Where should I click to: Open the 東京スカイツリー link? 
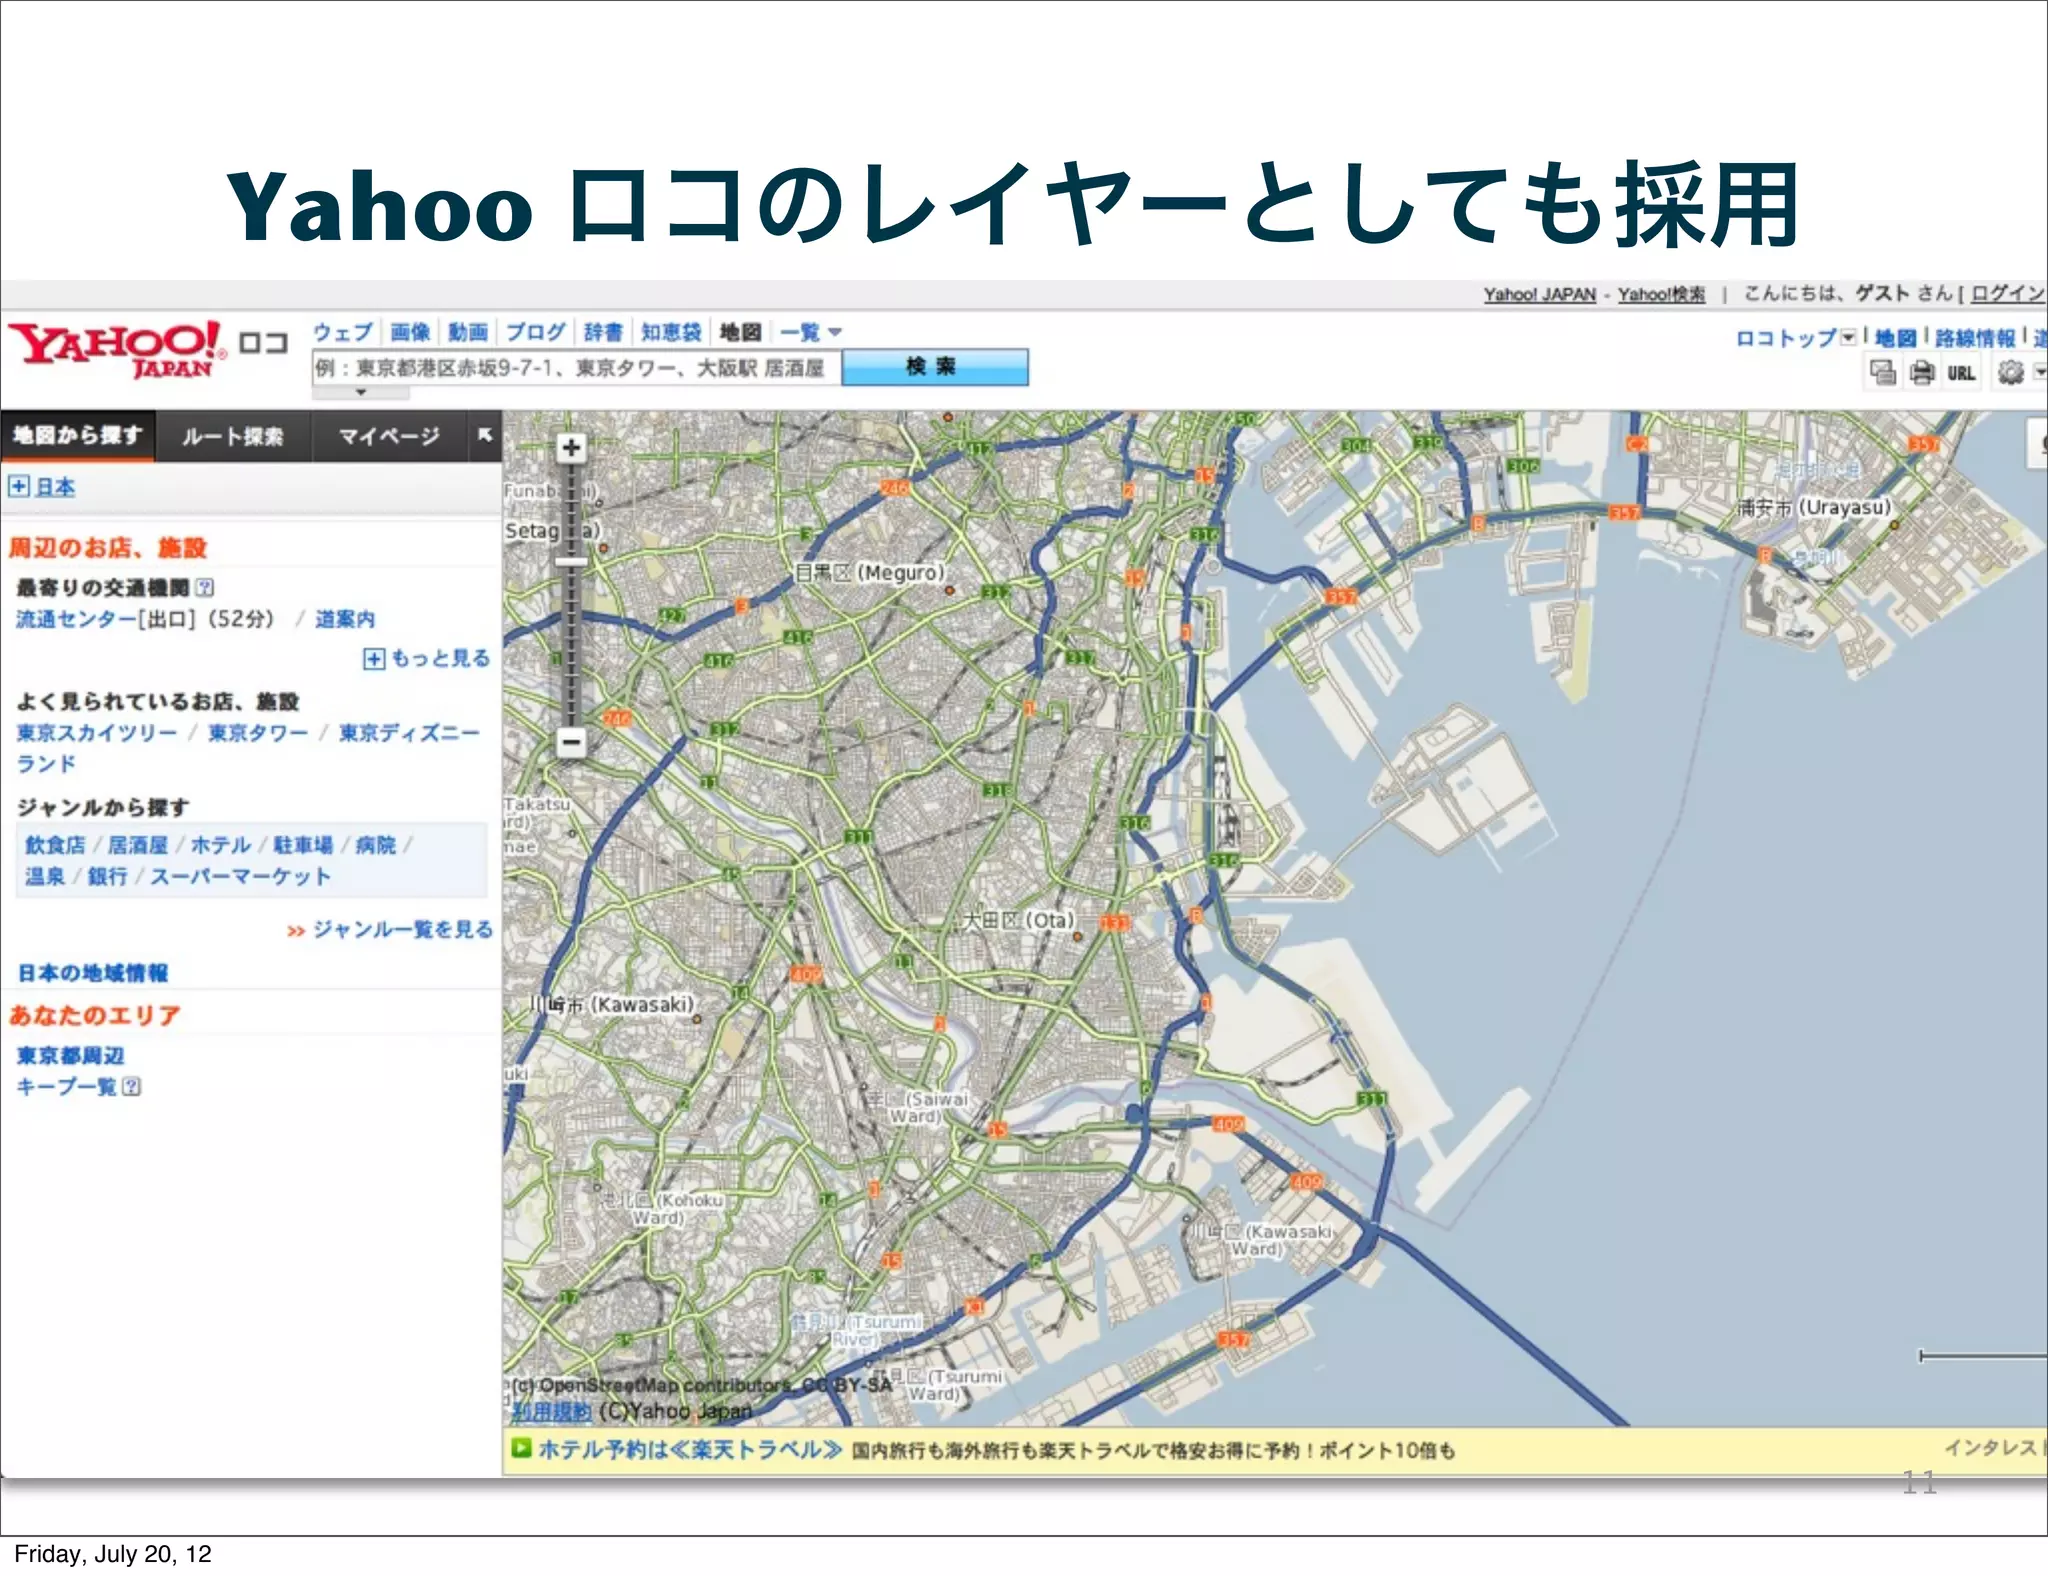coord(96,733)
